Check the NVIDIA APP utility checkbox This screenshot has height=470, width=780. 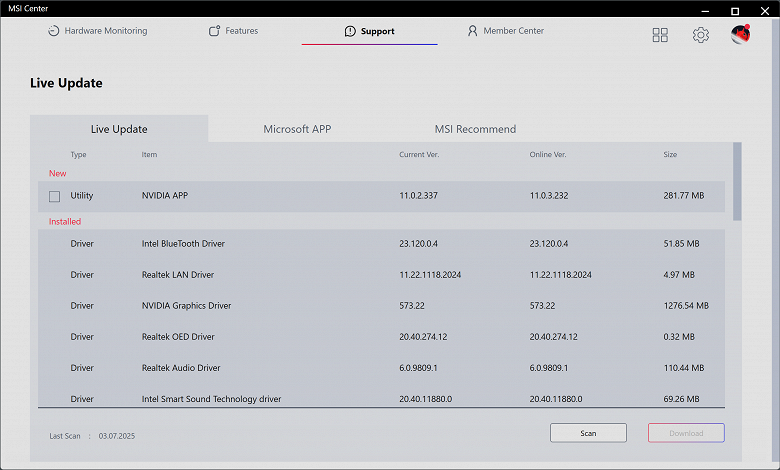pos(54,196)
